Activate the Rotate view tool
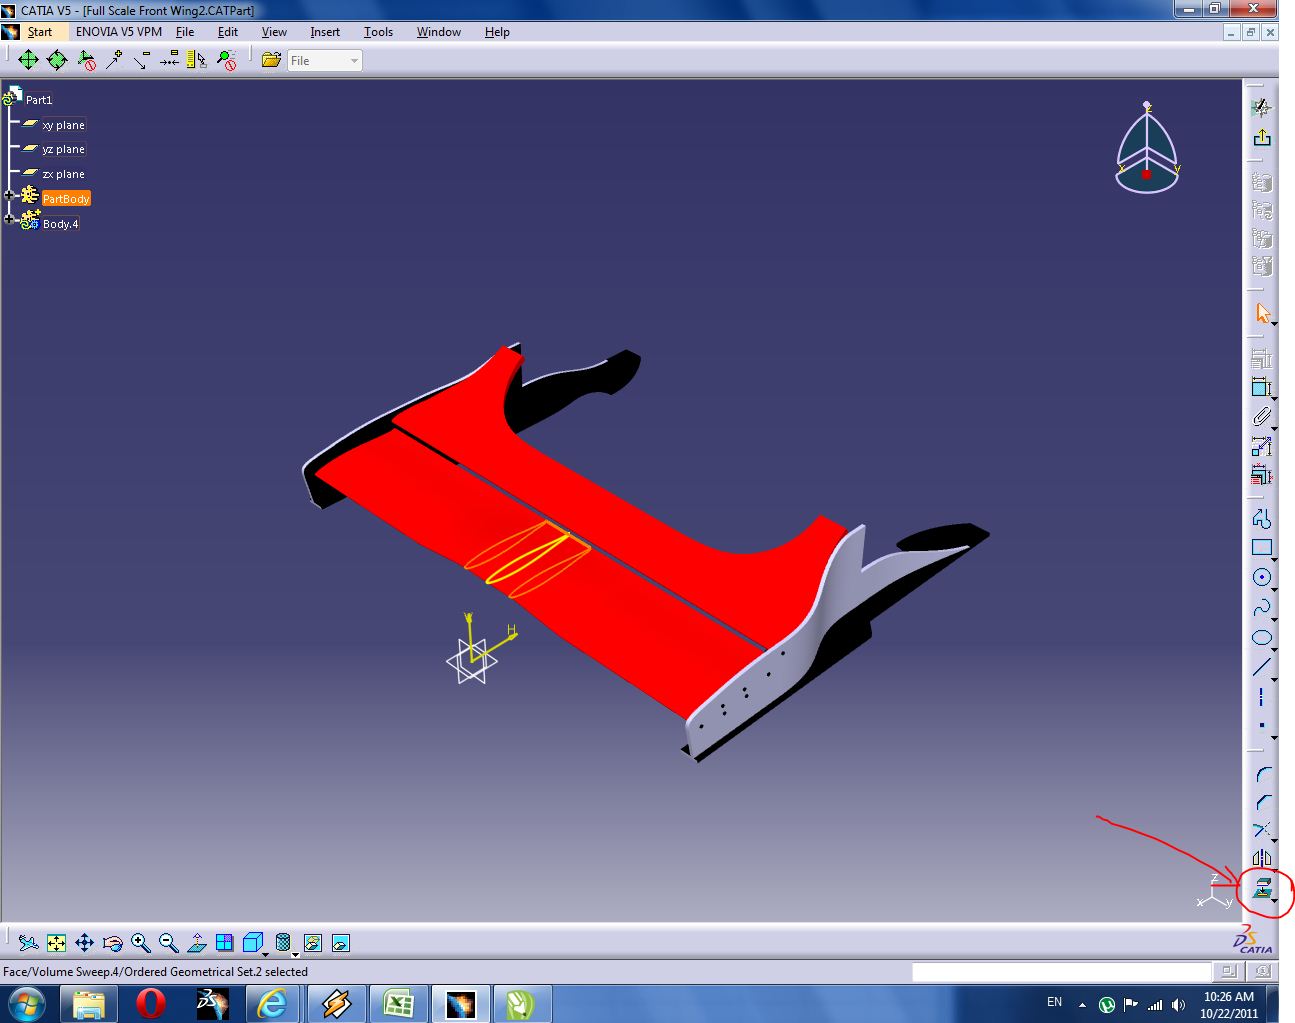Image resolution: width=1295 pixels, height=1023 pixels. tap(113, 942)
